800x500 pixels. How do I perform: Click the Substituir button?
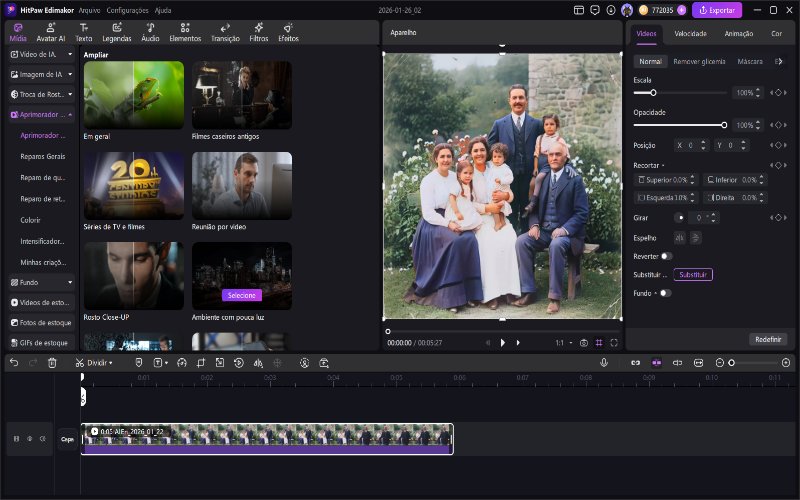pos(693,274)
